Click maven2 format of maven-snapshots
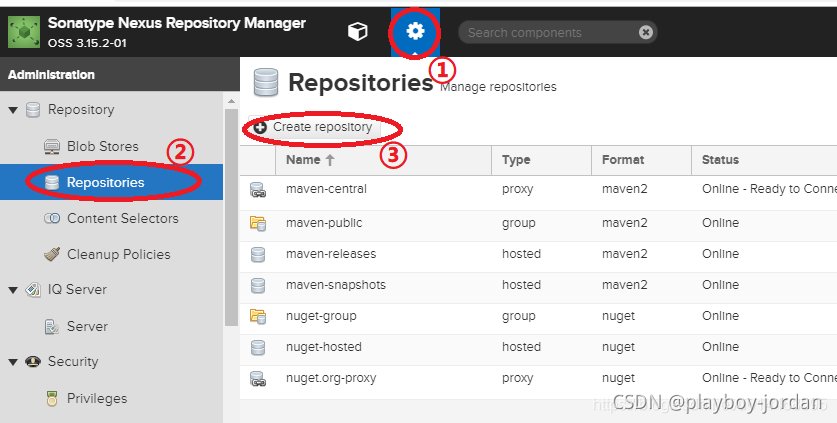Viewport: 837px width, 423px height. [x=625, y=285]
